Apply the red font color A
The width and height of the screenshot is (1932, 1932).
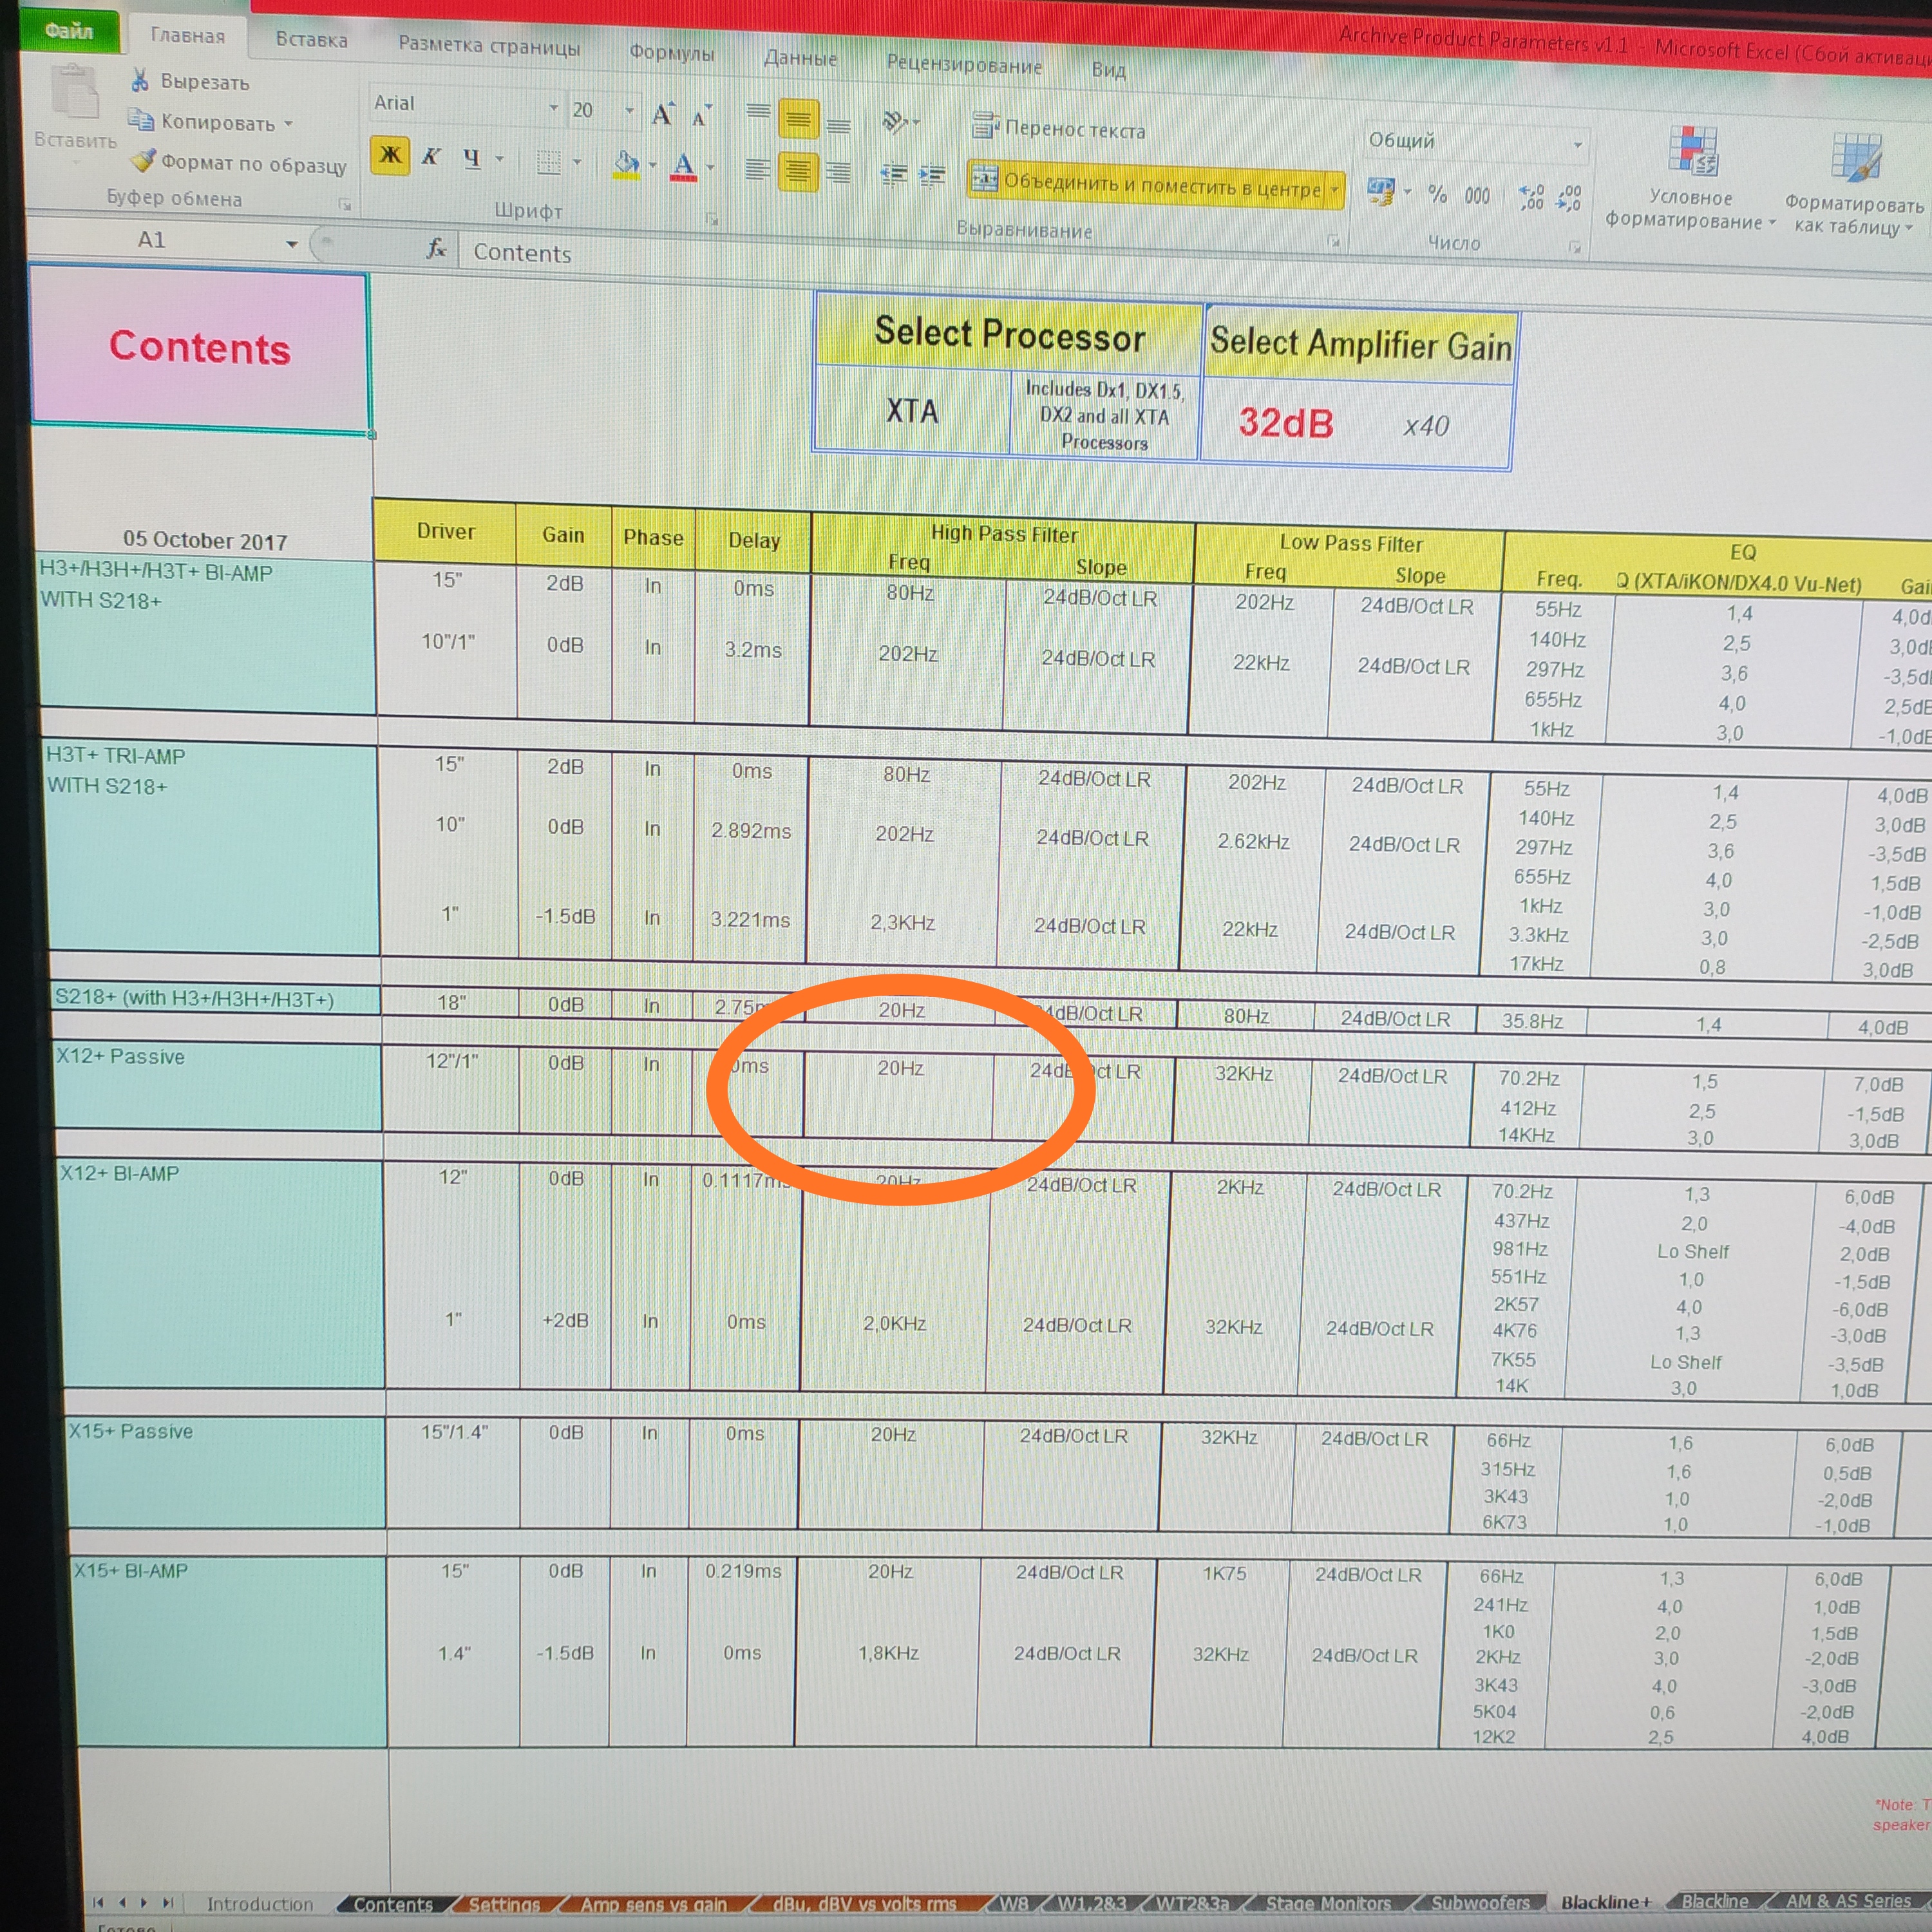[x=683, y=167]
